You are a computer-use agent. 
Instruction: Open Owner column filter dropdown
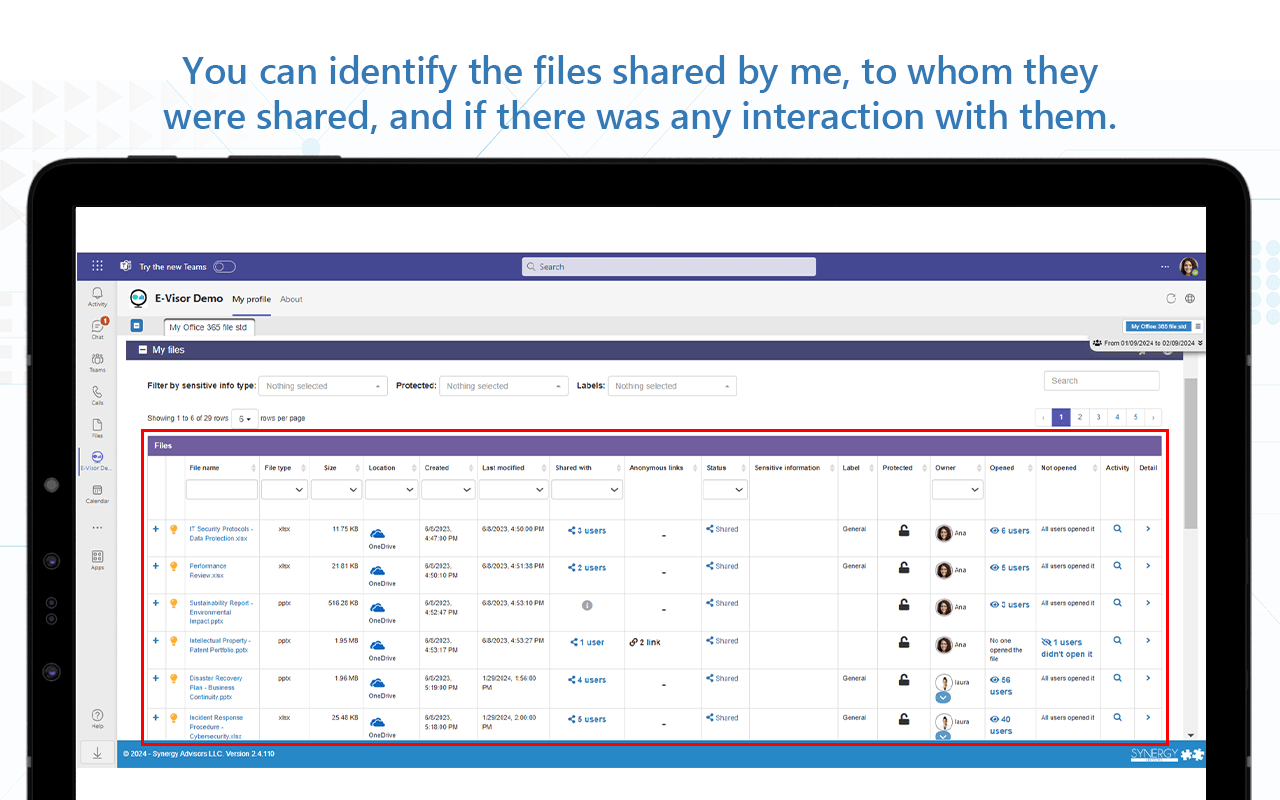958,490
